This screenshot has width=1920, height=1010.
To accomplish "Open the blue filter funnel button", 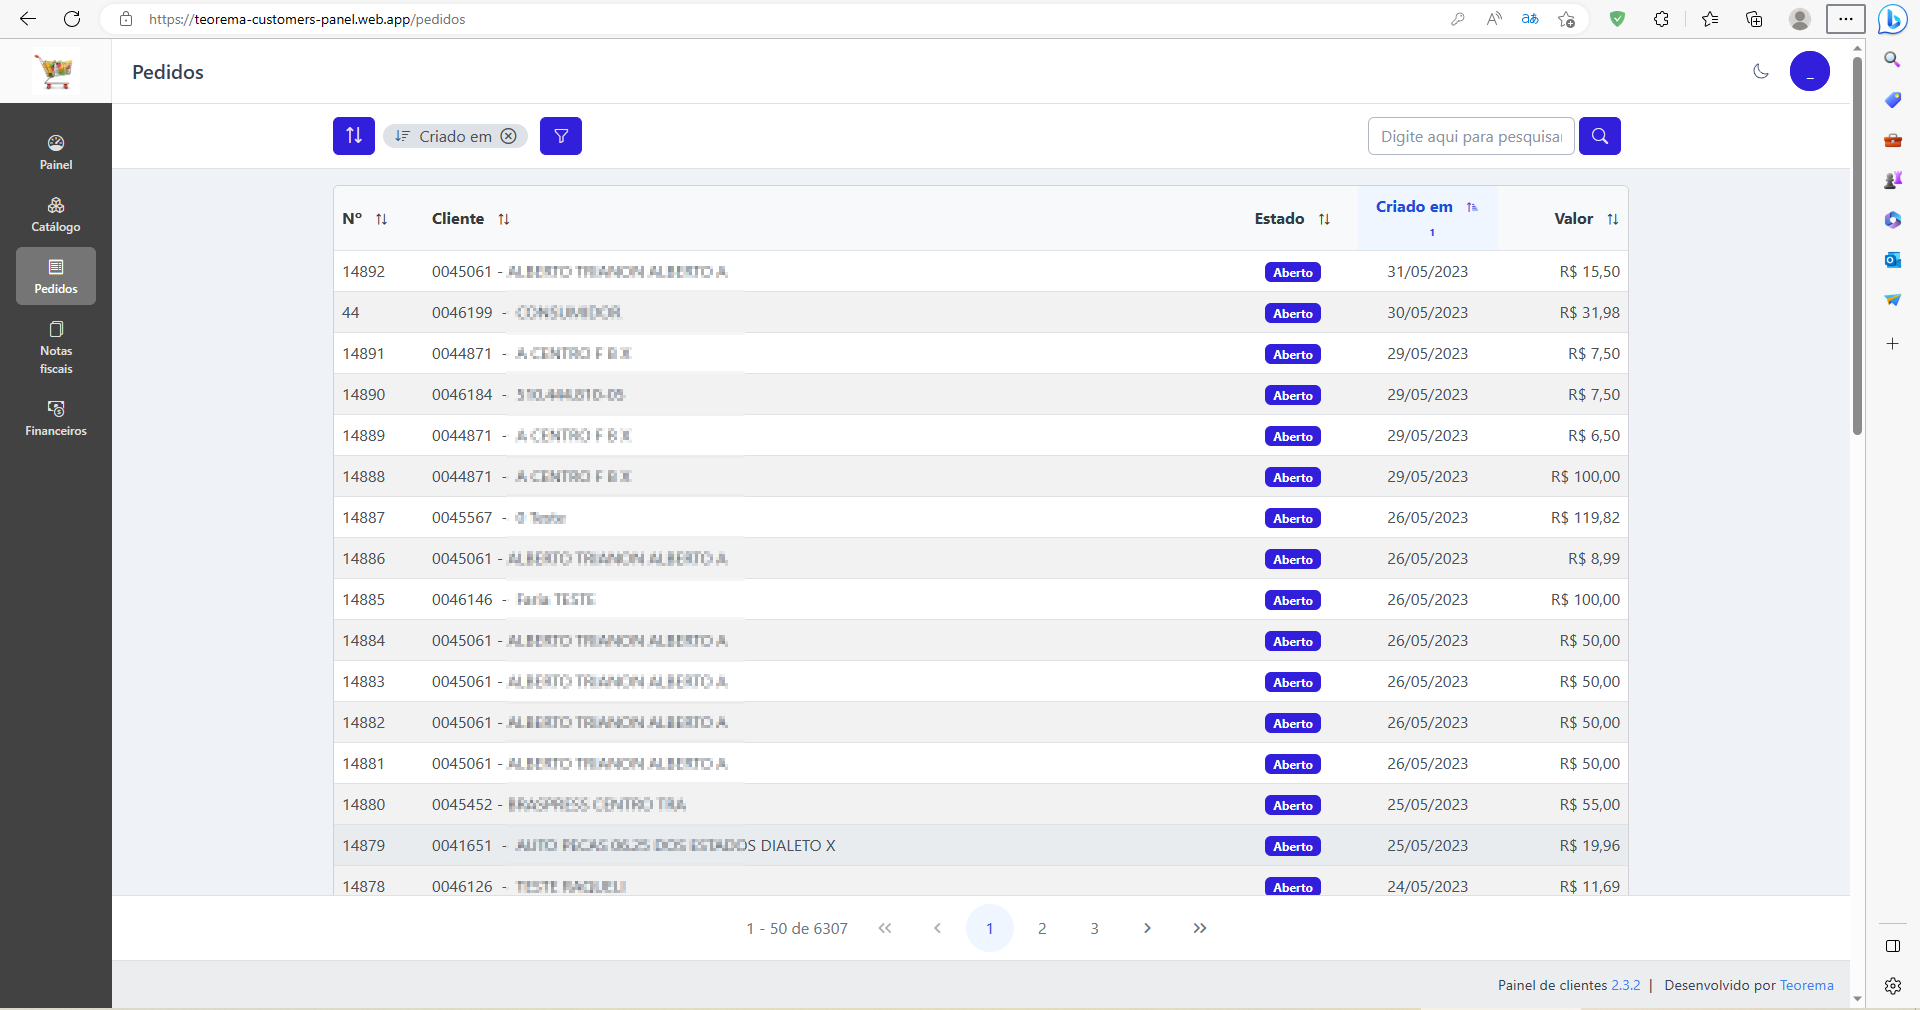I will point(561,136).
